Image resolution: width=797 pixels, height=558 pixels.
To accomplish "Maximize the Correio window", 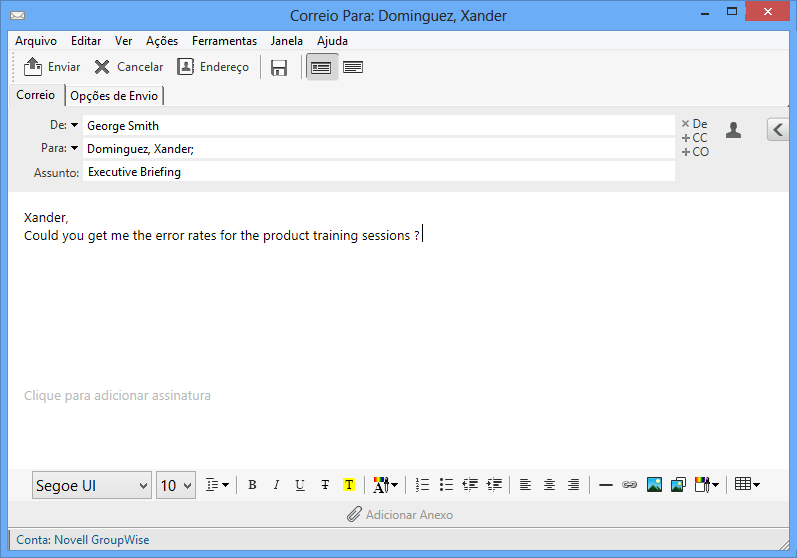I will click(732, 12).
